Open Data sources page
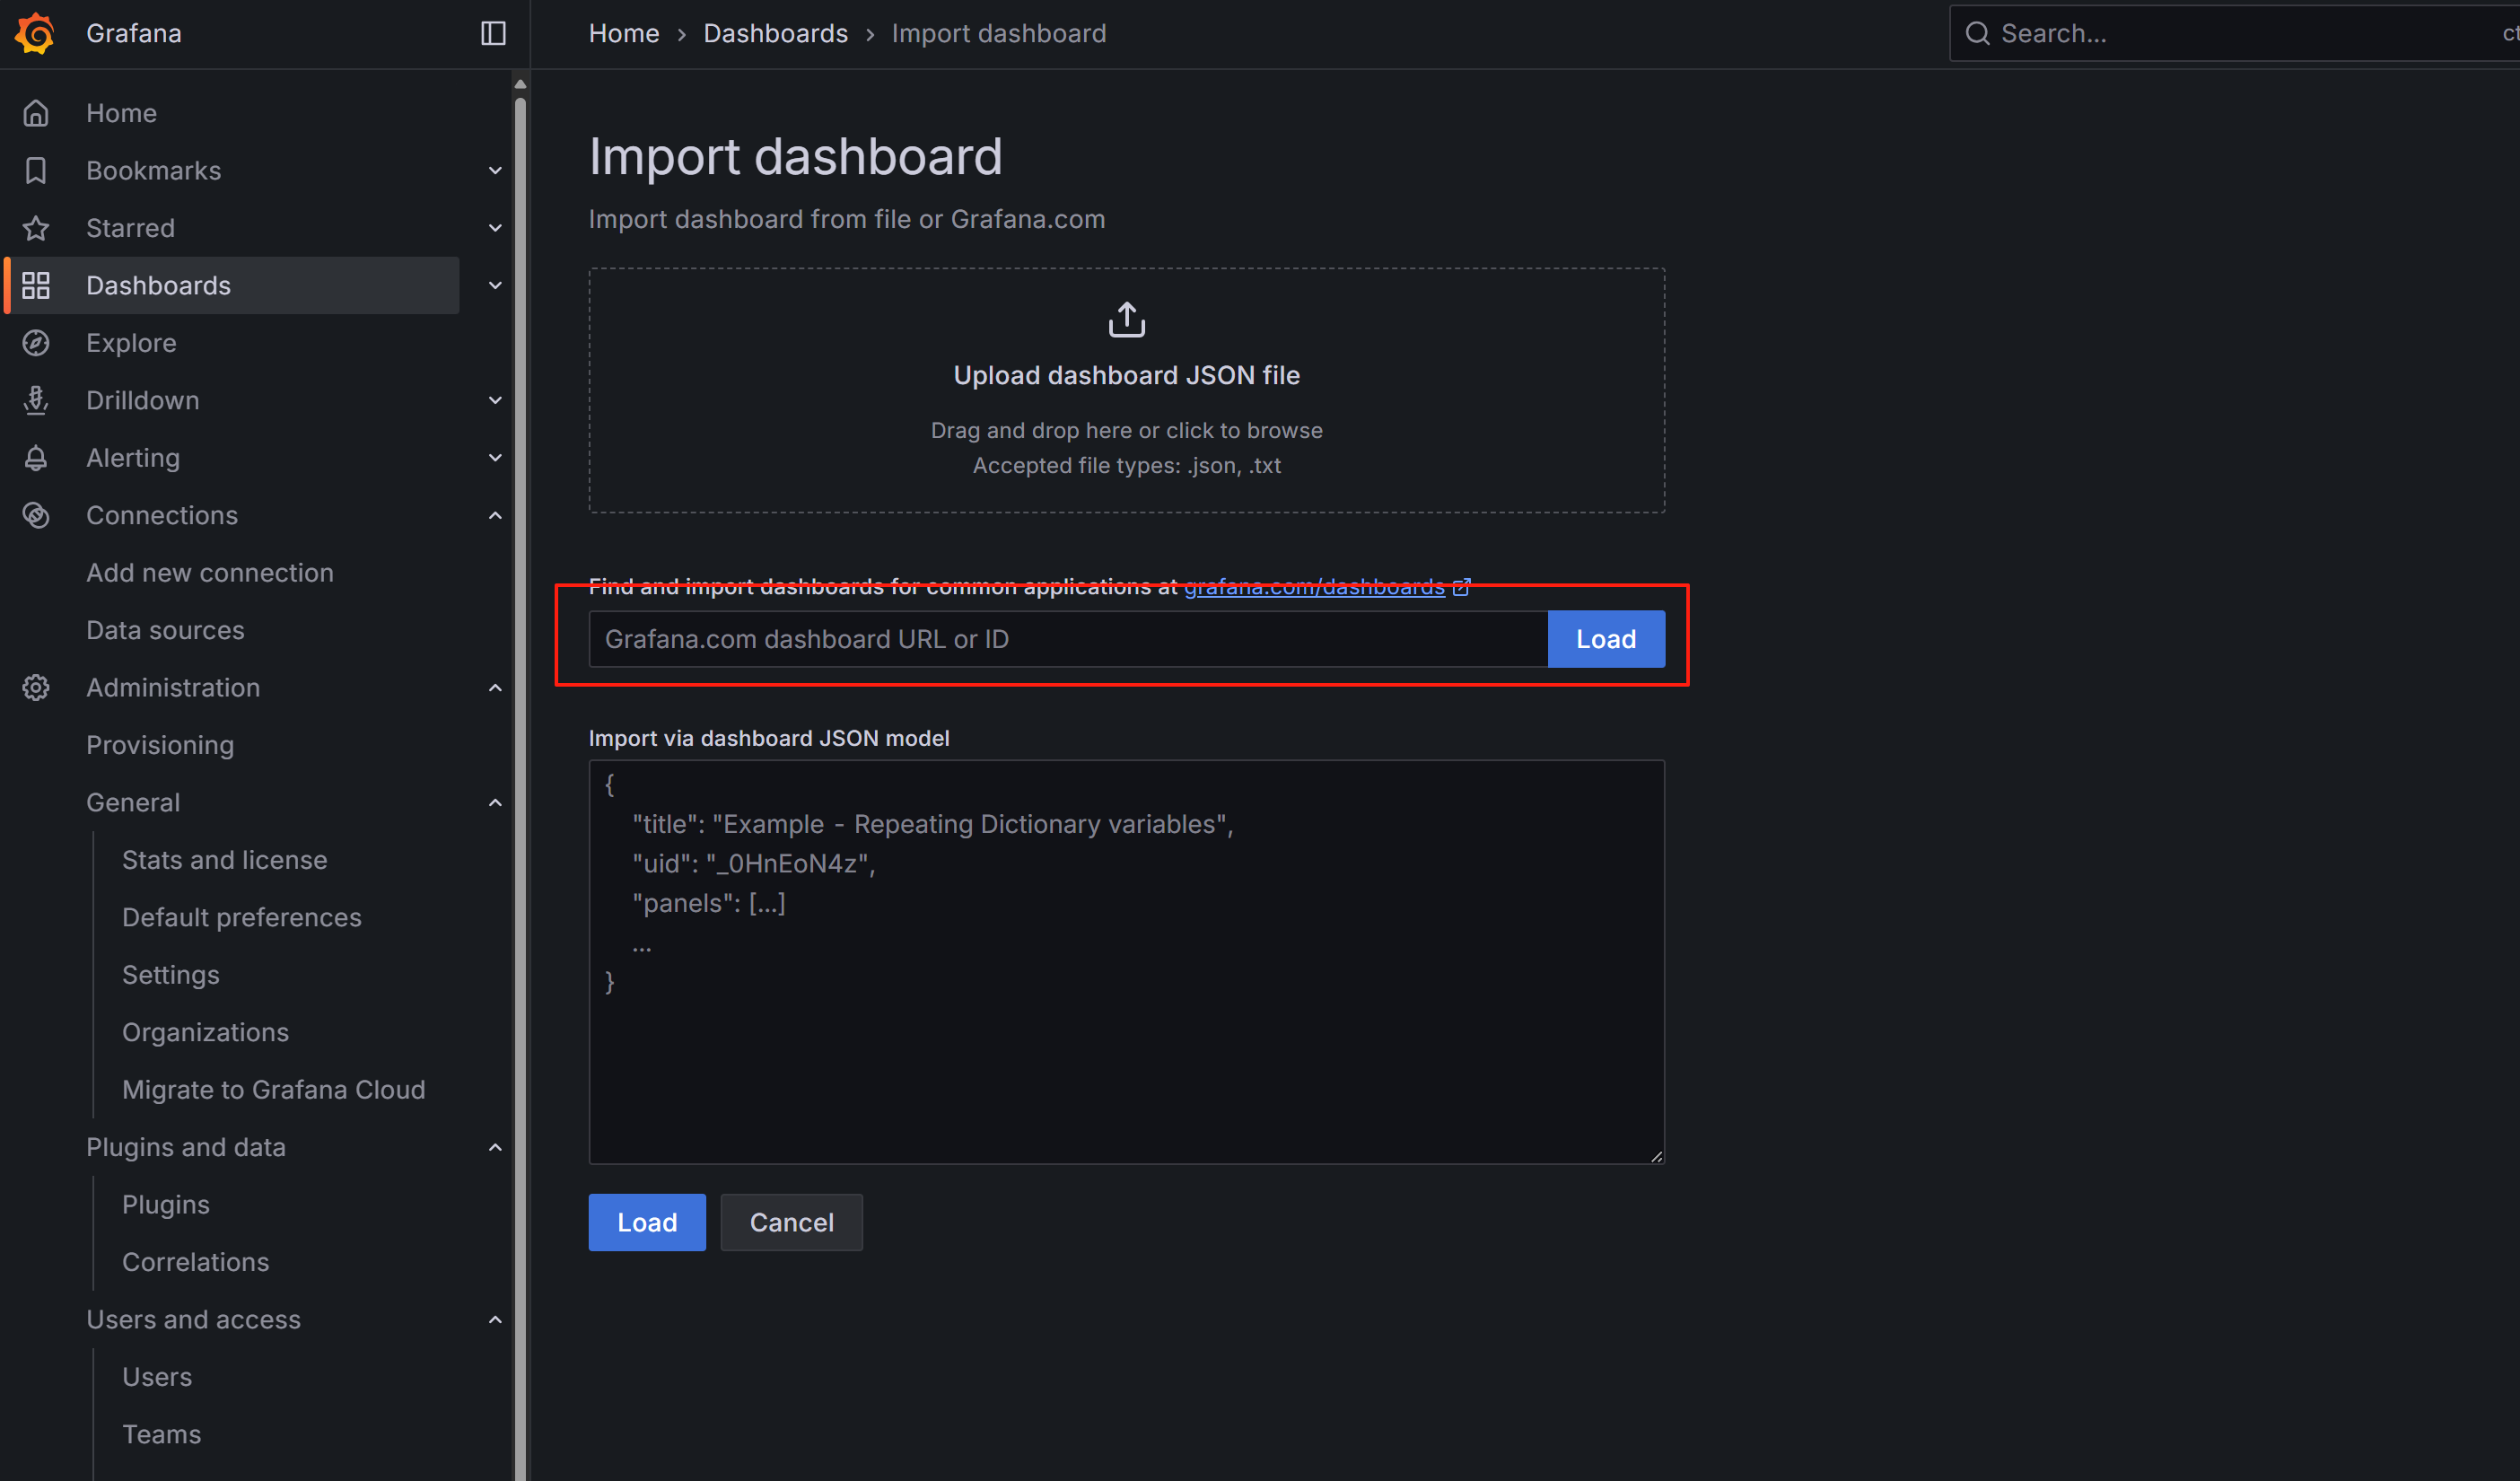 (165, 630)
